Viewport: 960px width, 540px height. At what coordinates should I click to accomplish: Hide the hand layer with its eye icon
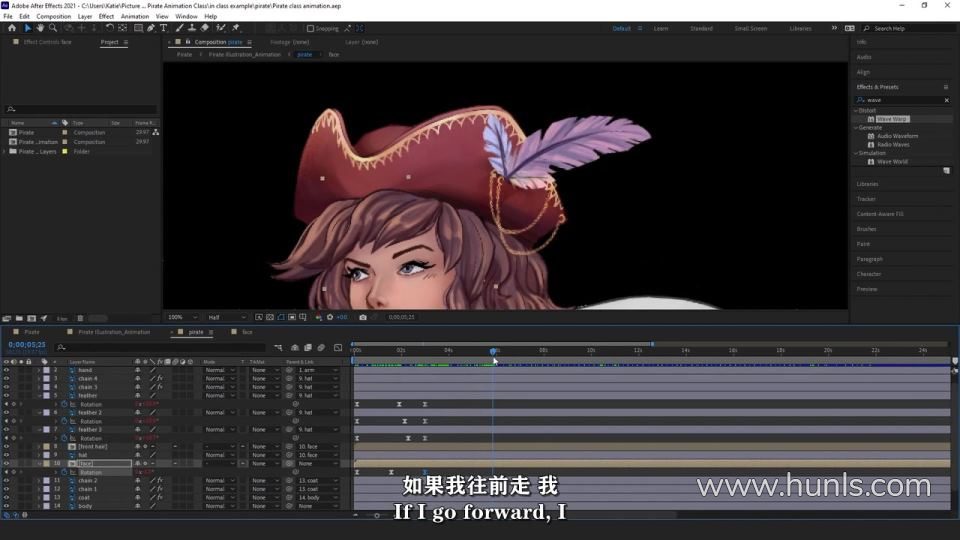pos(6,370)
